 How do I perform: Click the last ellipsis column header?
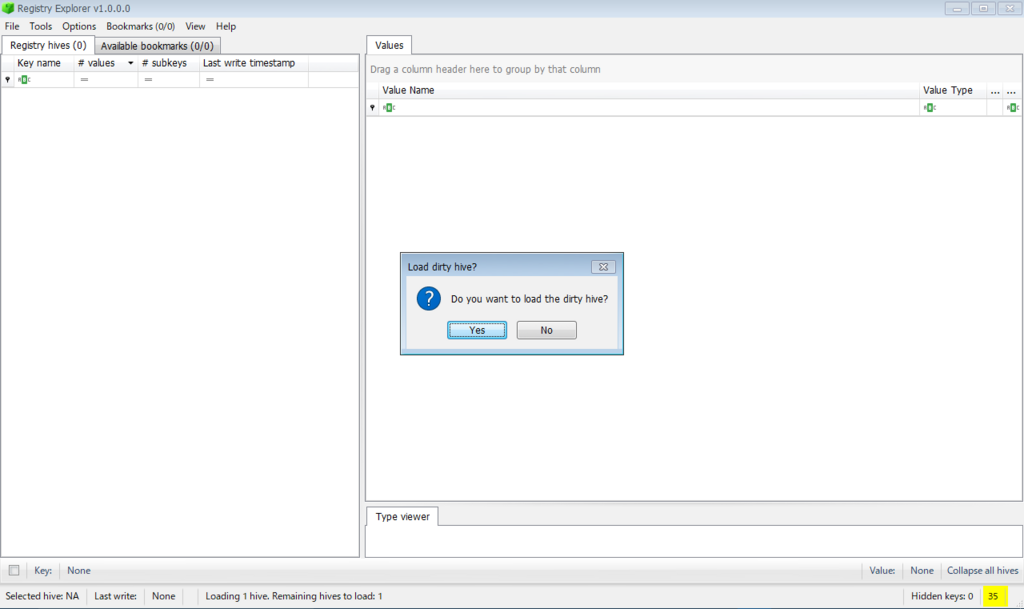[1012, 91]
